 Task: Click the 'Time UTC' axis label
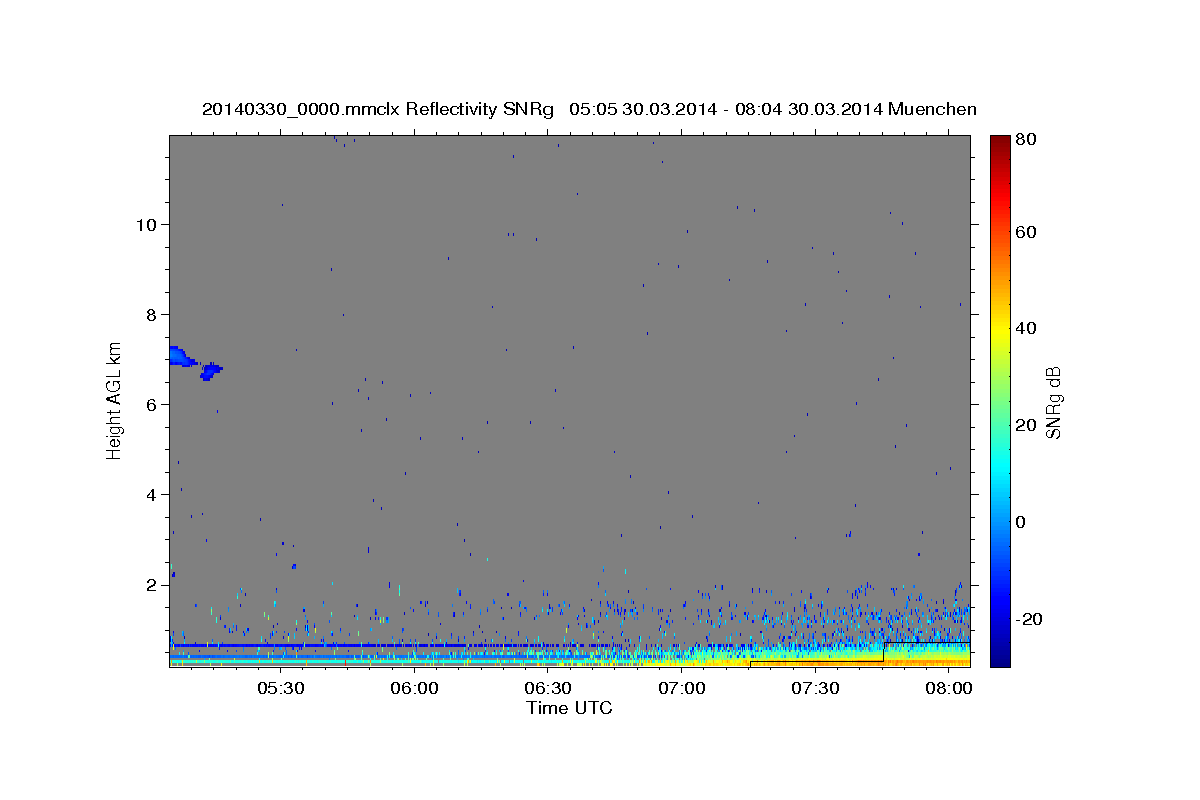coord(569,708)
